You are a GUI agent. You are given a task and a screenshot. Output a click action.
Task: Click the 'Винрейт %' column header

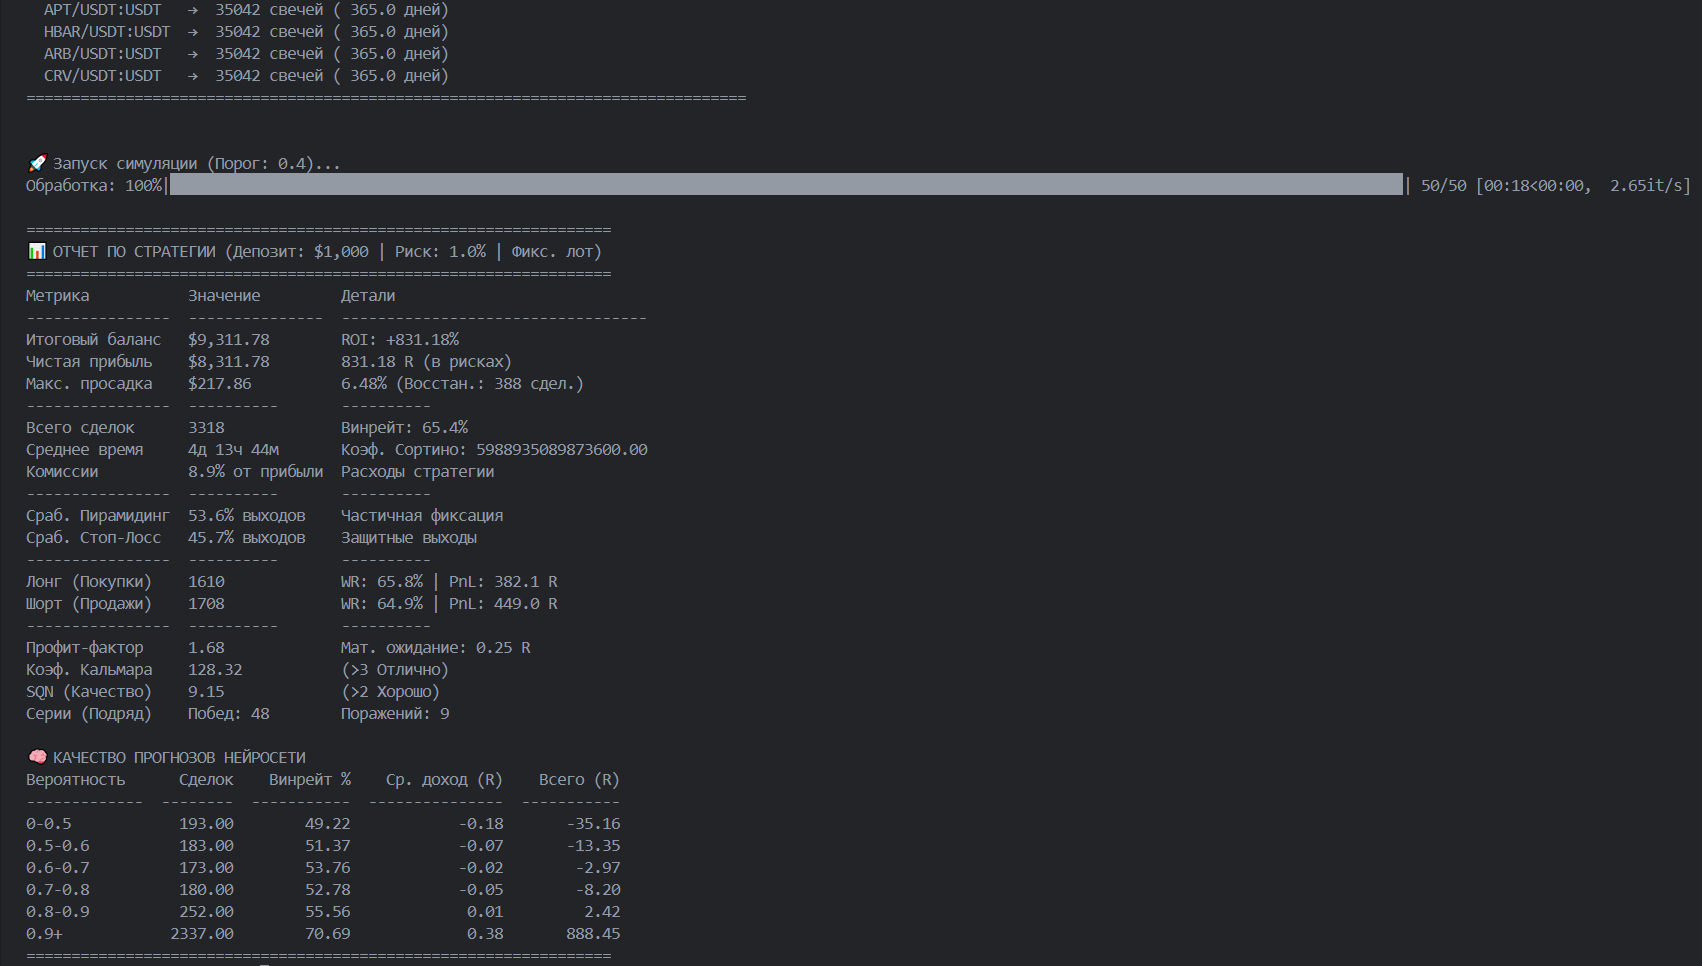(309, 780)
